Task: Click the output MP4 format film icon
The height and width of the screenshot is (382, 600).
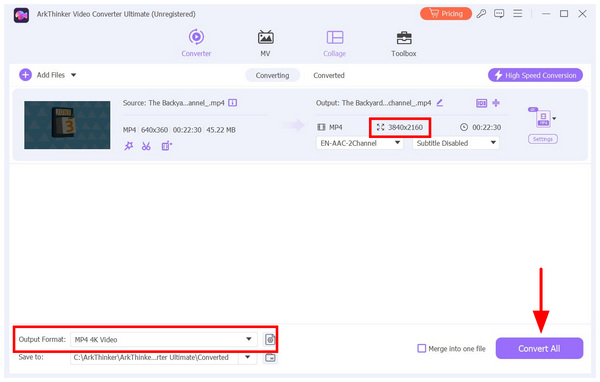Action: (321, 127)
